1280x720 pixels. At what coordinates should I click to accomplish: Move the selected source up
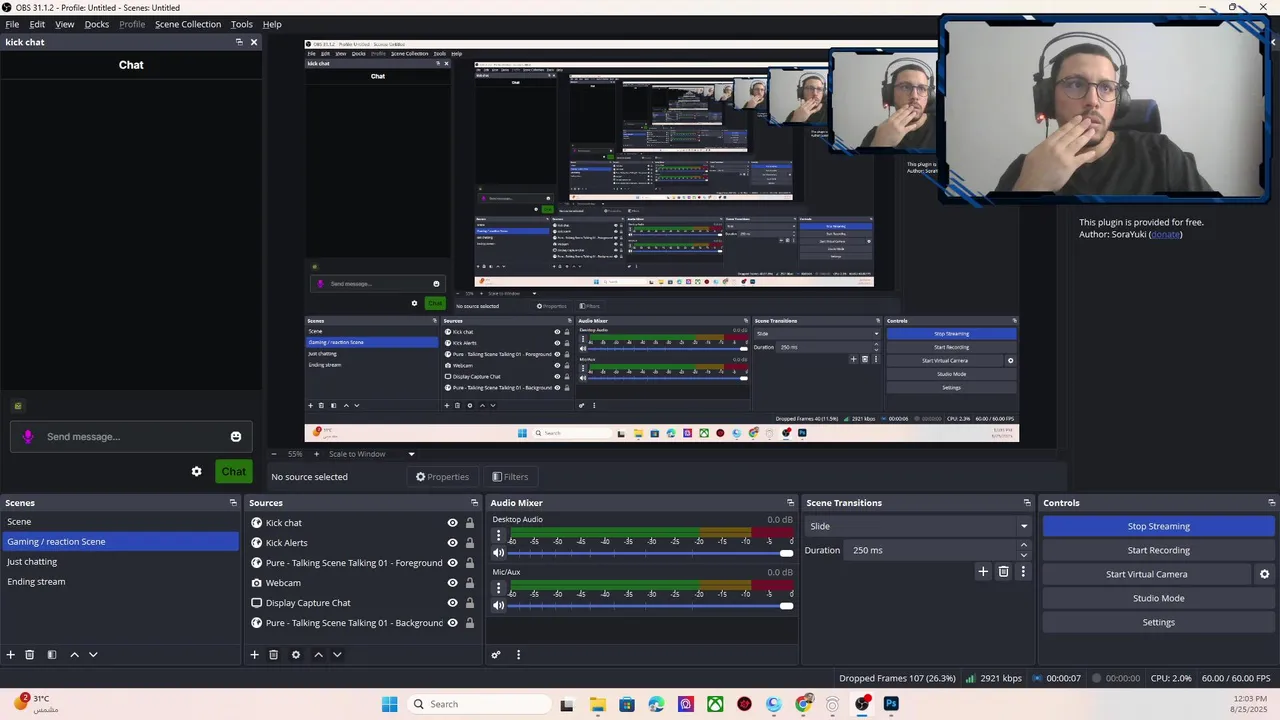point(318,655)
